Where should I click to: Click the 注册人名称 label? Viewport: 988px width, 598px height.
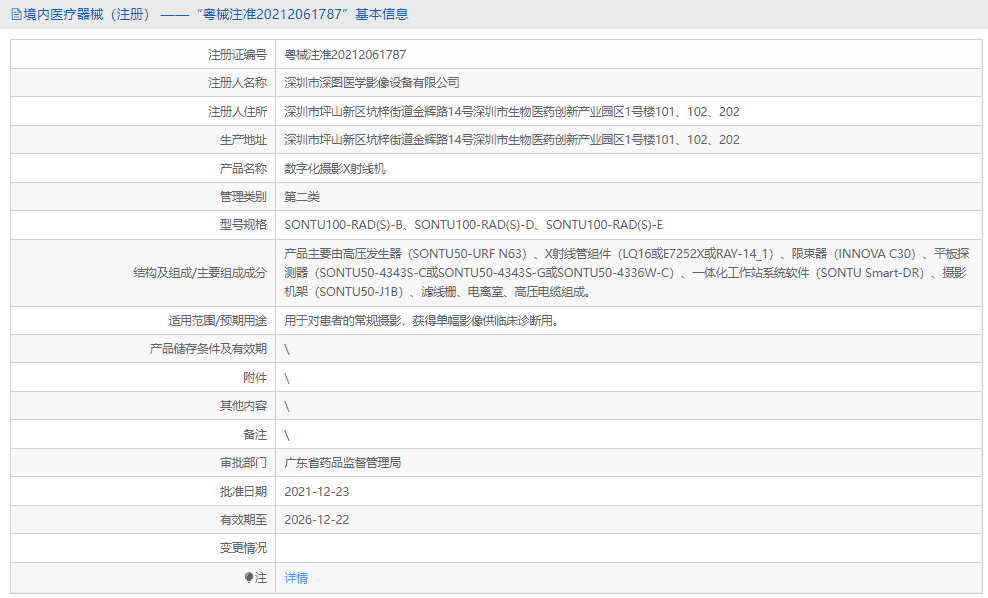[238, 83]
